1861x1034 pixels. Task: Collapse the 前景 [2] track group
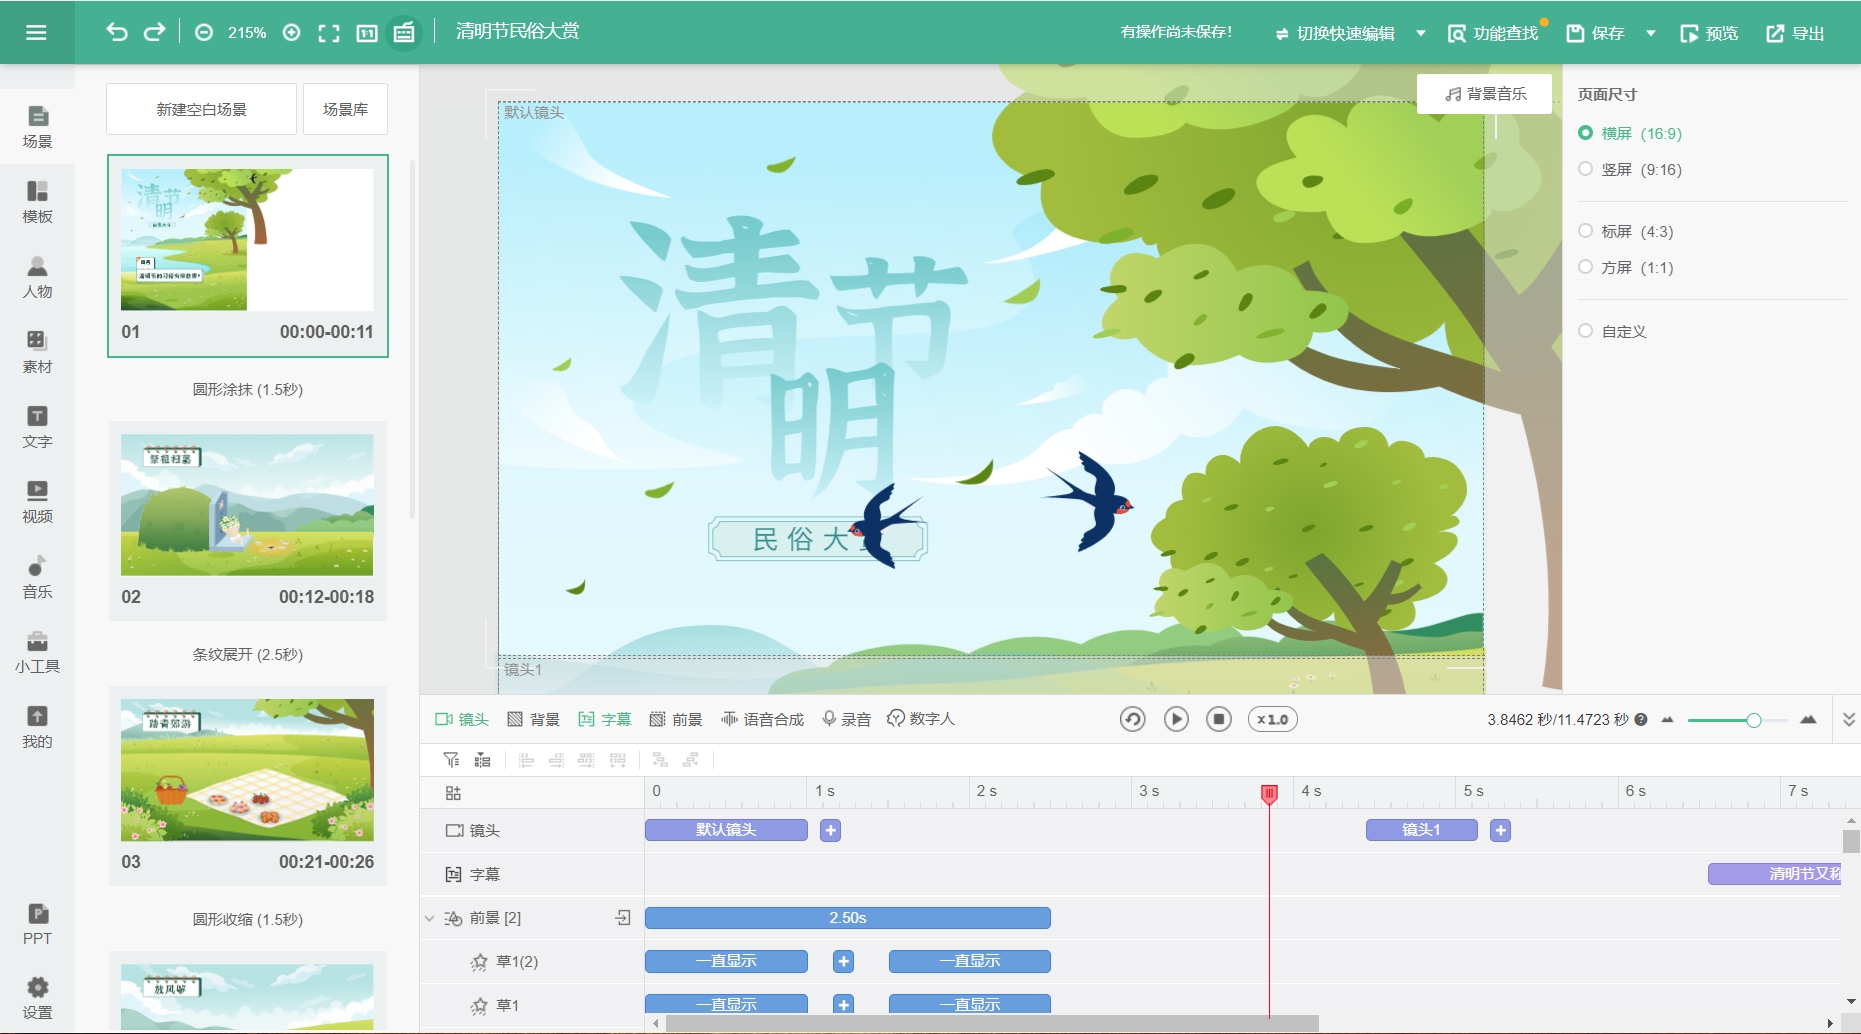point(429,918)
